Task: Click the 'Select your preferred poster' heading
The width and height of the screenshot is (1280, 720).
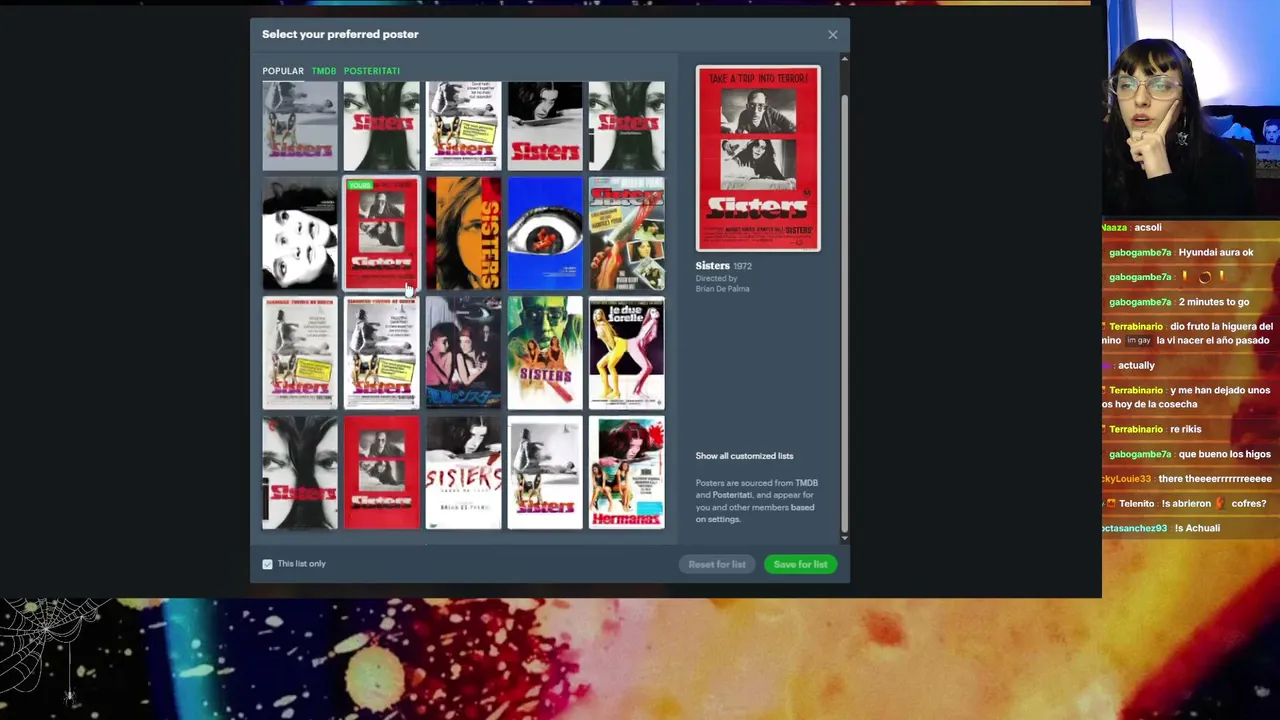Action: (340, 34)
